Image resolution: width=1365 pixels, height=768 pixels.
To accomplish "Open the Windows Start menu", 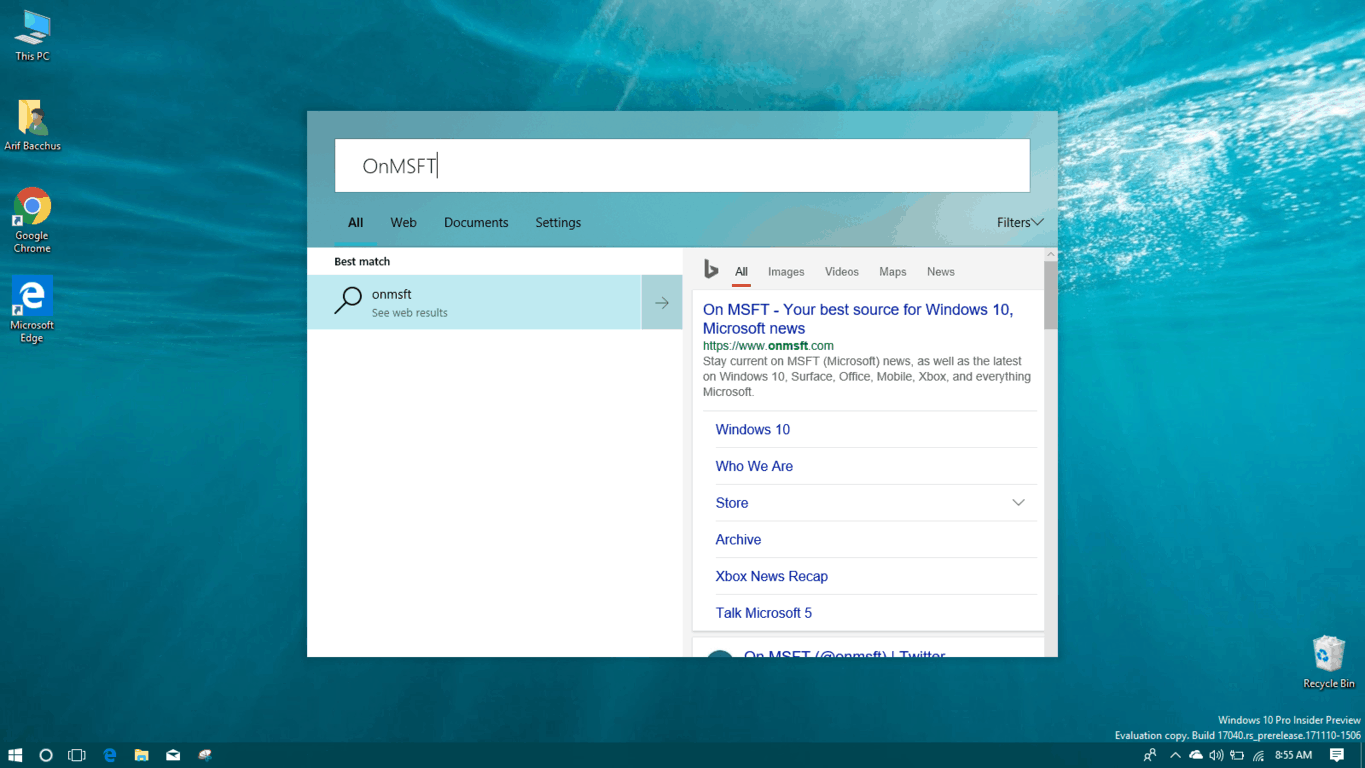I will tap(15, 755).
